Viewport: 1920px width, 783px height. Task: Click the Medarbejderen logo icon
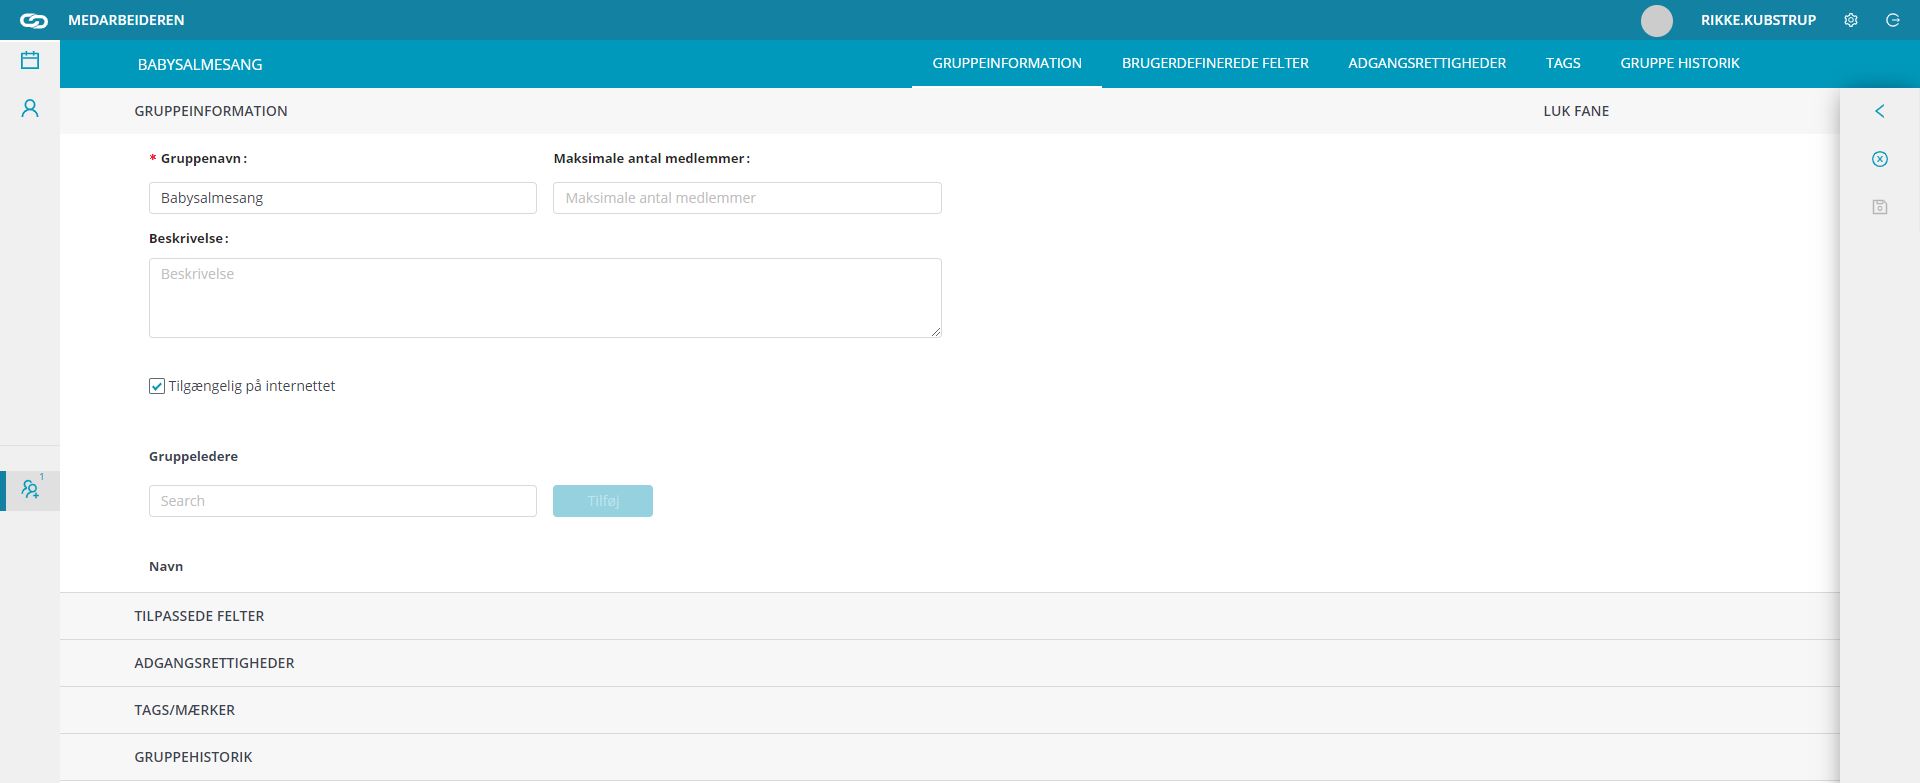[34, 20]
